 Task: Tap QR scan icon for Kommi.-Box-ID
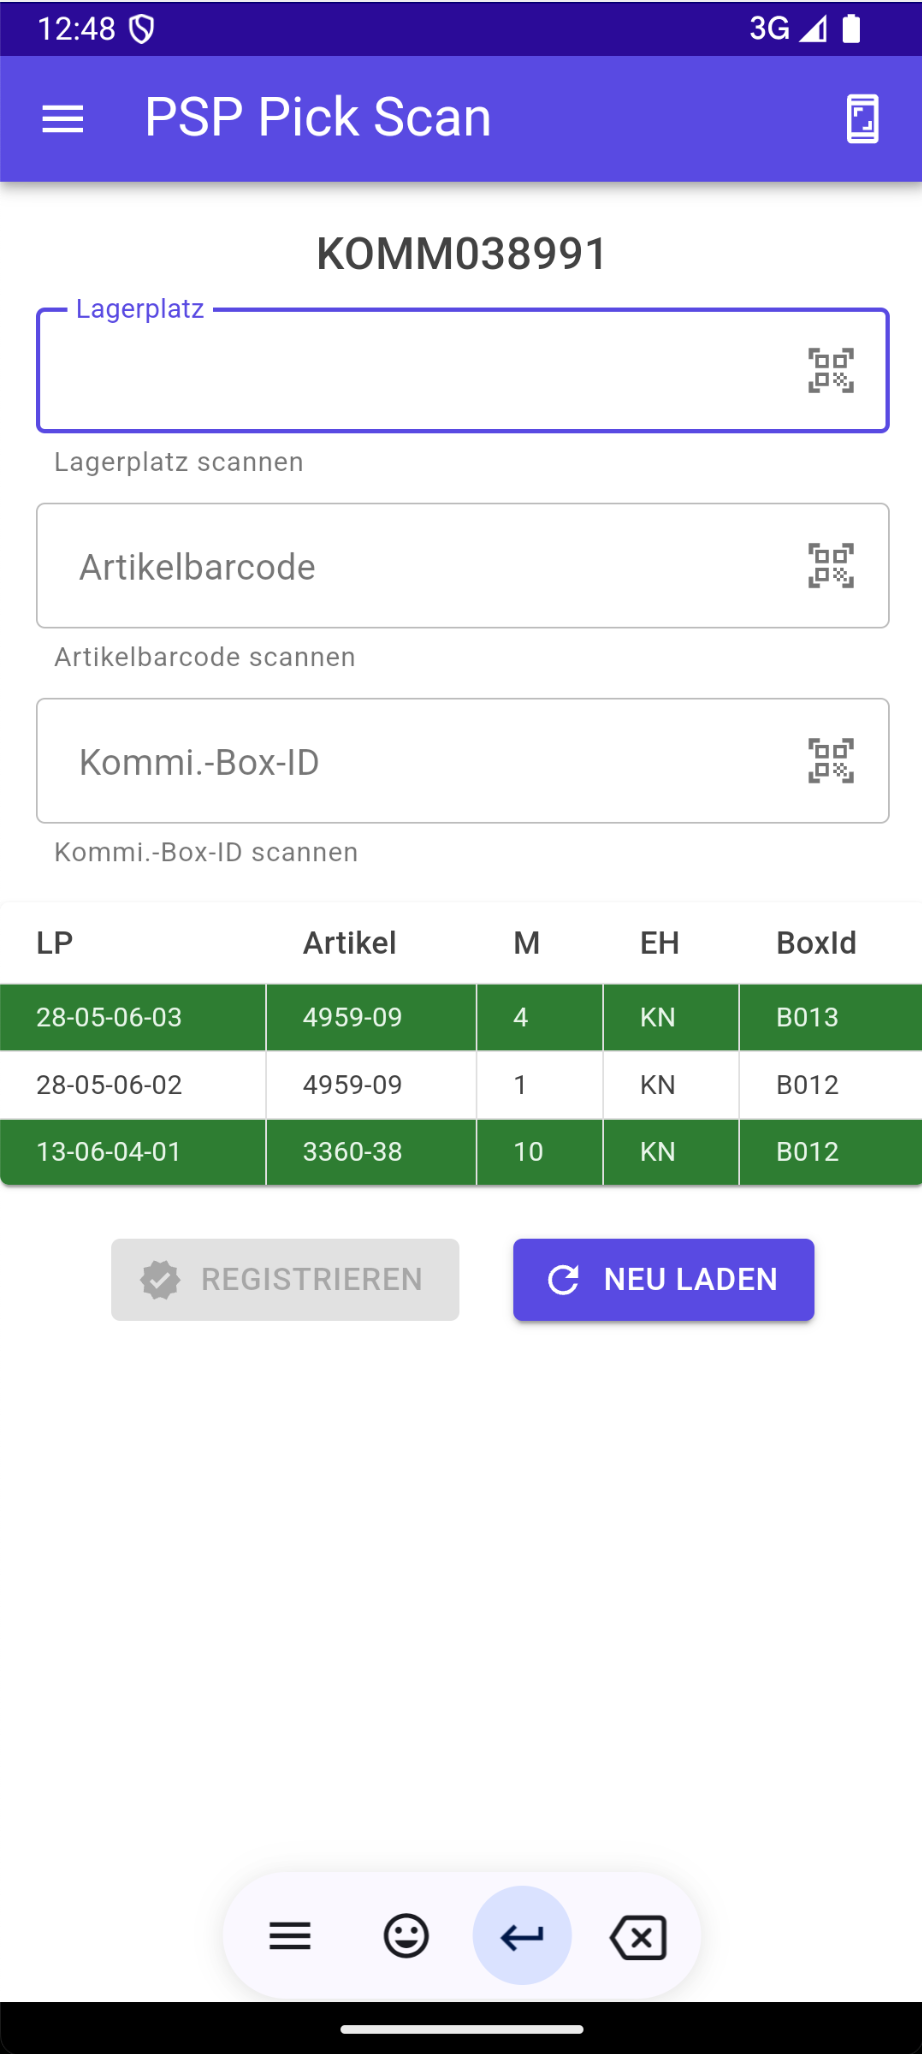(830, 761)
